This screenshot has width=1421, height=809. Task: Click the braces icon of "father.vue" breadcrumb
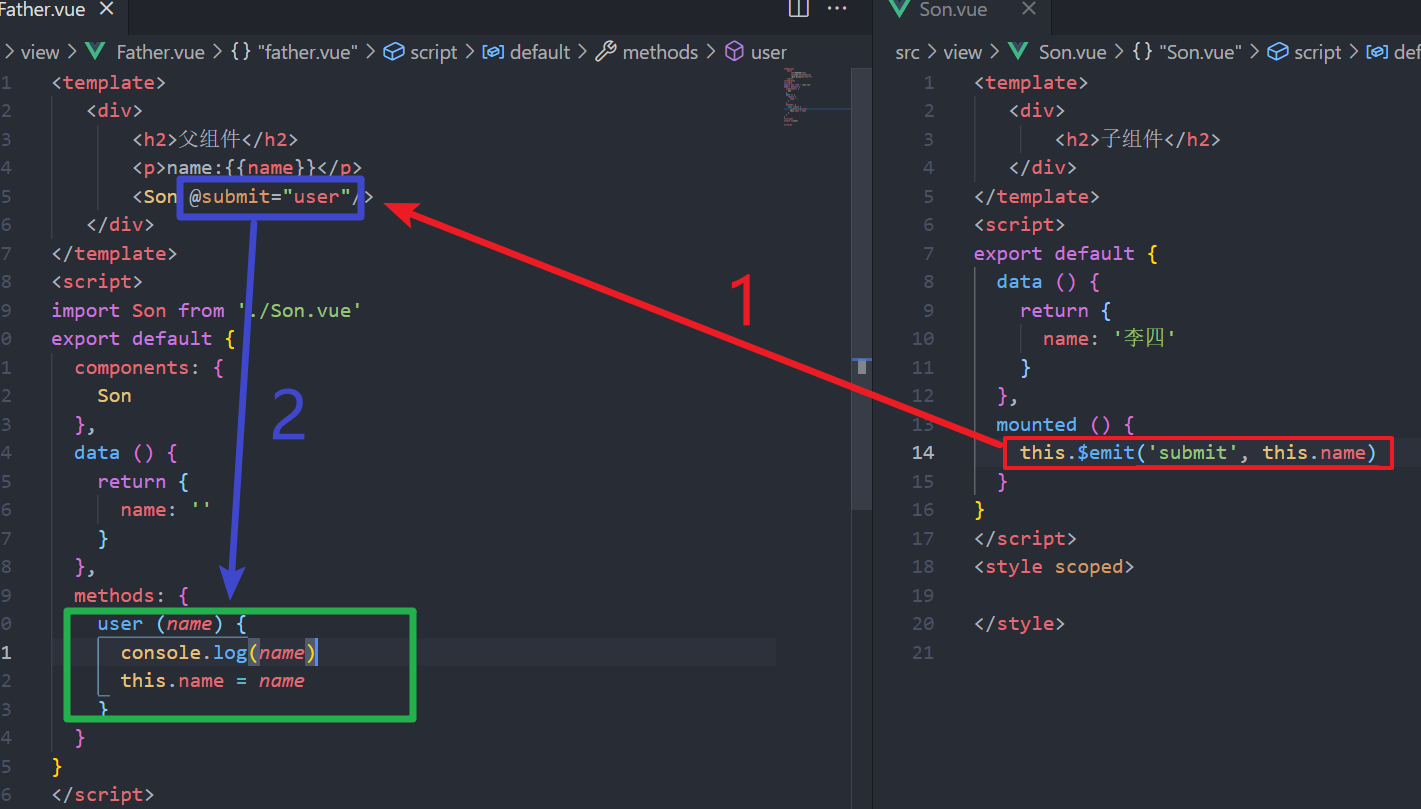(x=240, y=52)
